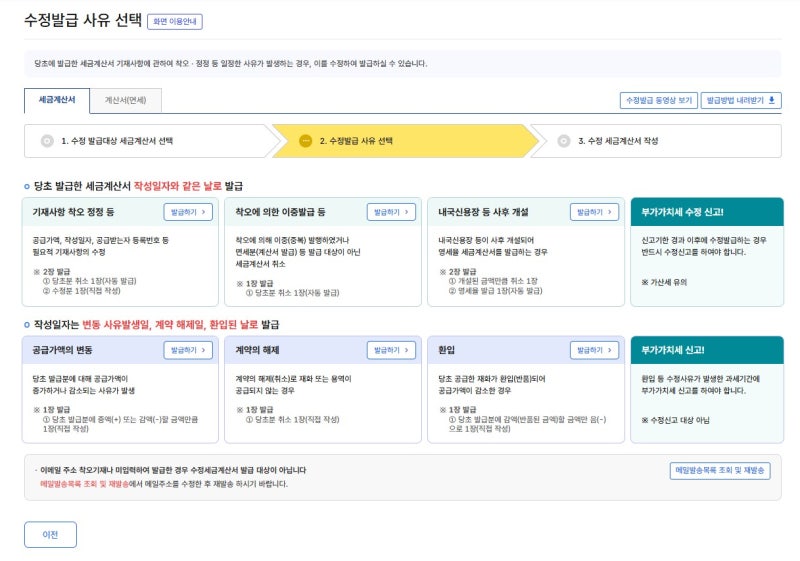Click 발급방법 내려받기 button

(741, 100)
